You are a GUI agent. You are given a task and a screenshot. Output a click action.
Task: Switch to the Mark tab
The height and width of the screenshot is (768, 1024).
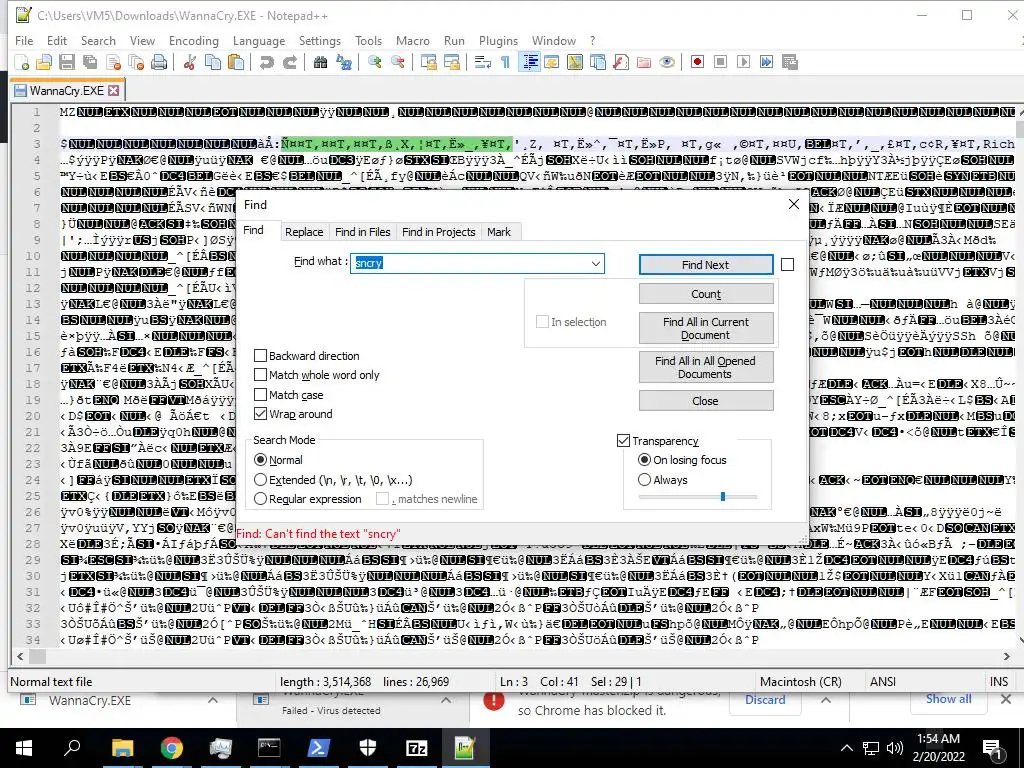coord(499,232)
